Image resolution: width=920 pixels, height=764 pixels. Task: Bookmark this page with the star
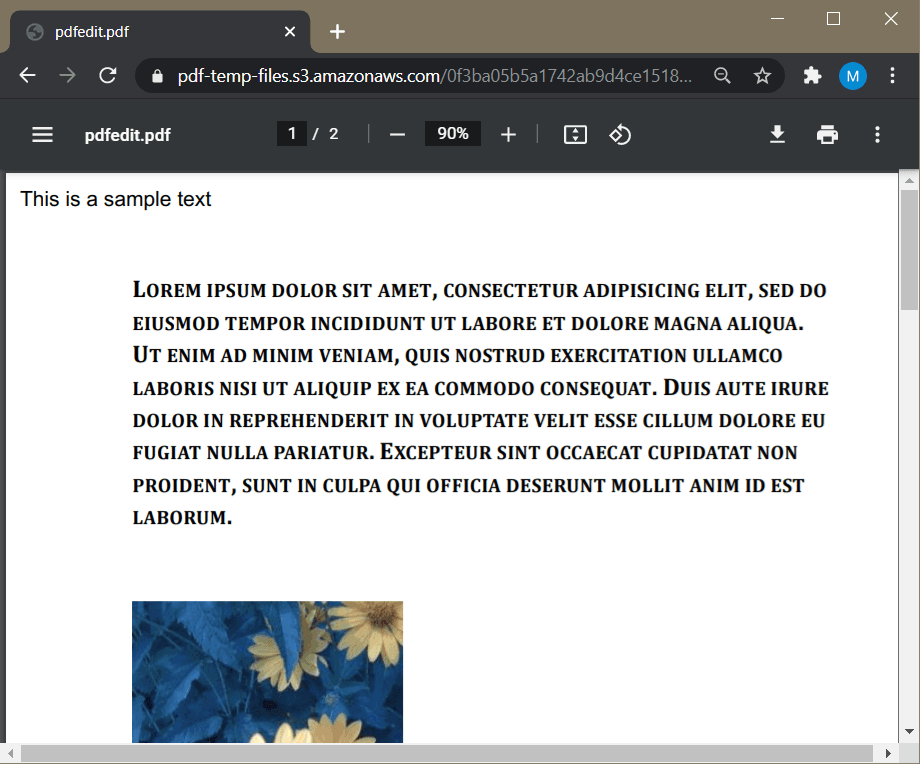pyautogui.click(x=762, y=75)
